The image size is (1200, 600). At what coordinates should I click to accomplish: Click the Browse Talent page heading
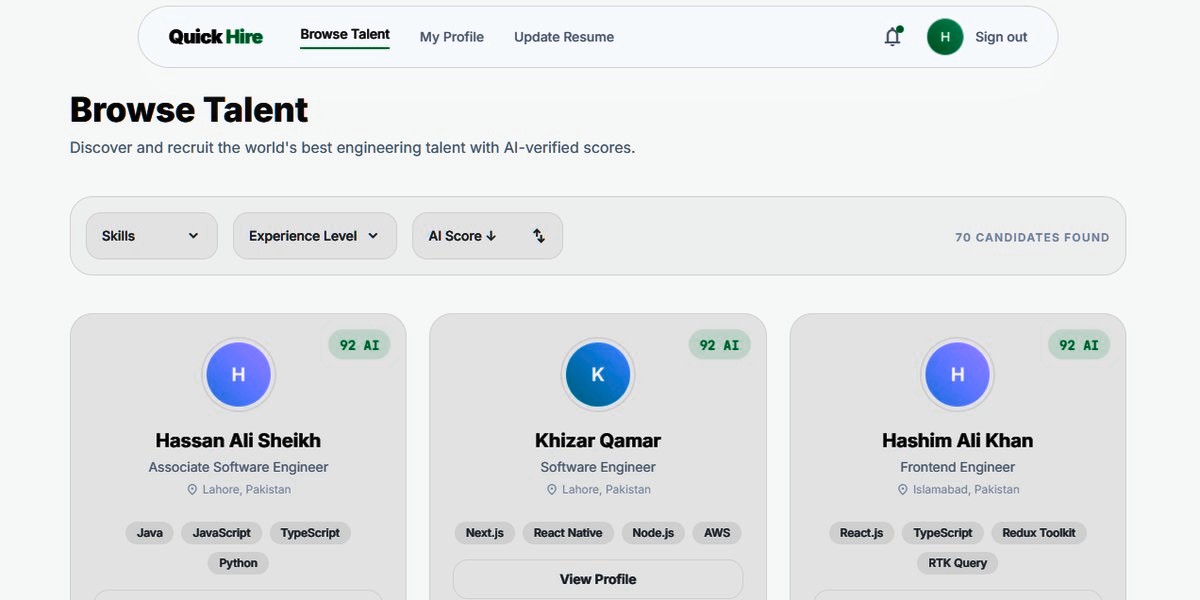pyautogui.click(x=189, y=109)
